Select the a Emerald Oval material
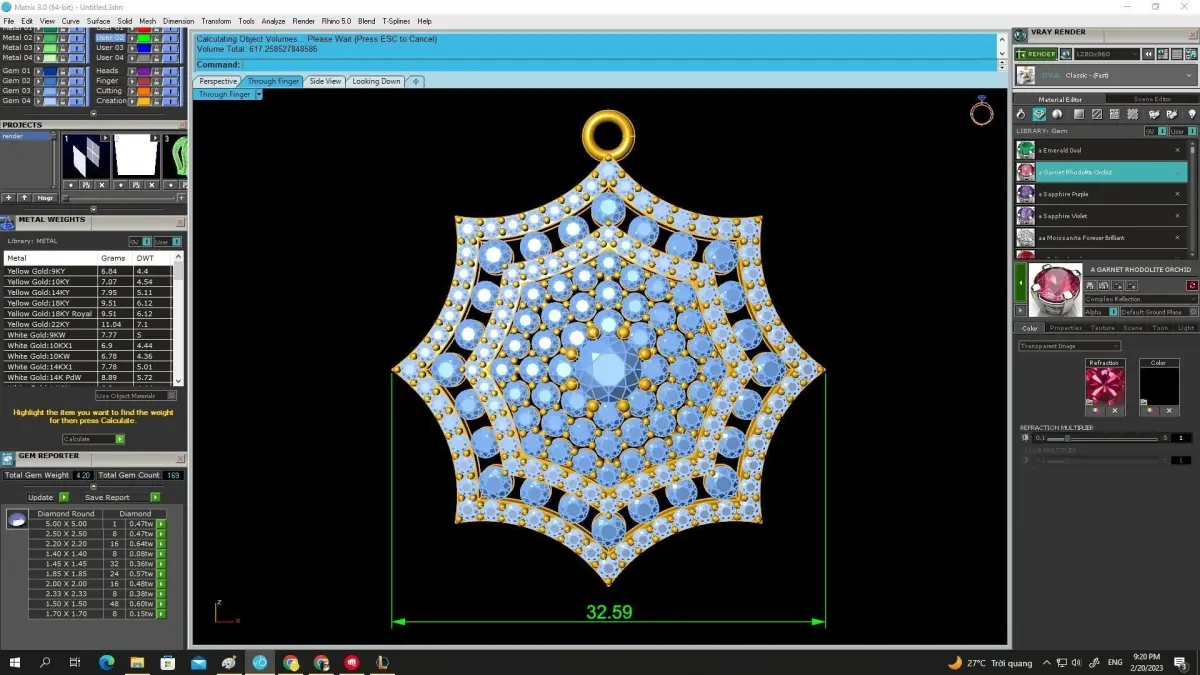Screen dimensions: 1200x675 tap(1100, 150)
